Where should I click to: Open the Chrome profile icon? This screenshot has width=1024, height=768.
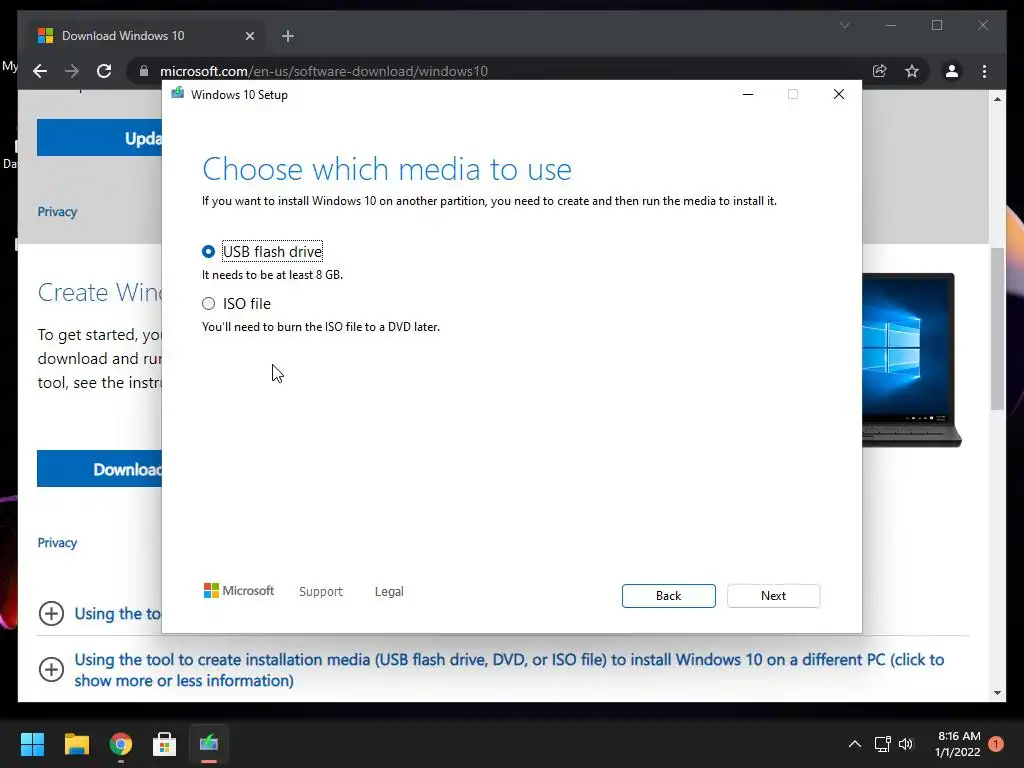coord(952,71)
